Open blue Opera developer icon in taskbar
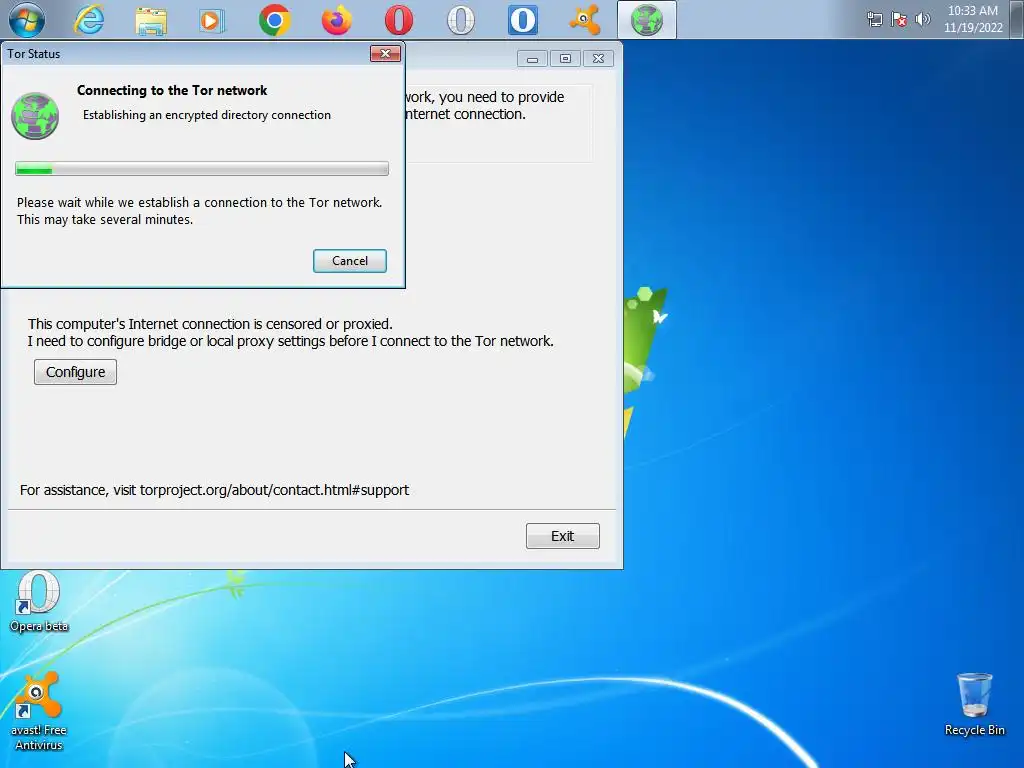 (522, 20)
